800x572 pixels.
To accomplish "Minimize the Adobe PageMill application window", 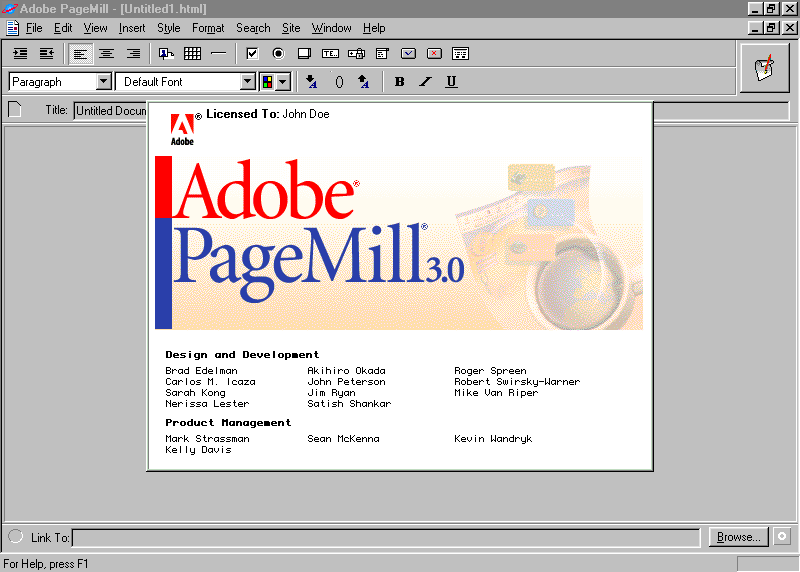I will 756,8.
